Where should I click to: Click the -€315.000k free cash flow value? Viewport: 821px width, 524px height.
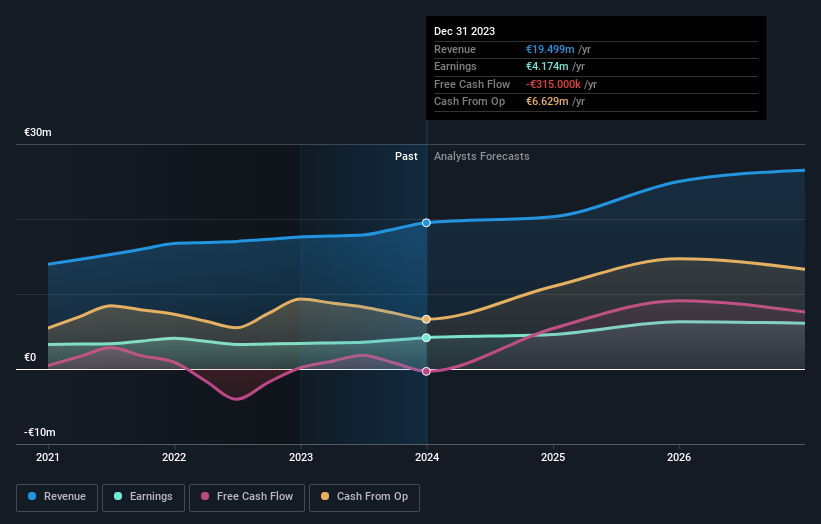(553, 84)
